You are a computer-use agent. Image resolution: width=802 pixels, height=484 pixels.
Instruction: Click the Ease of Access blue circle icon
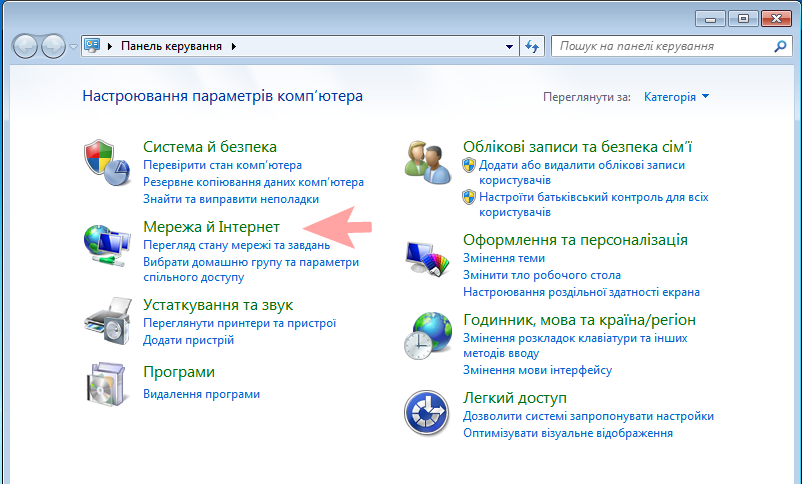pos(427,413)
